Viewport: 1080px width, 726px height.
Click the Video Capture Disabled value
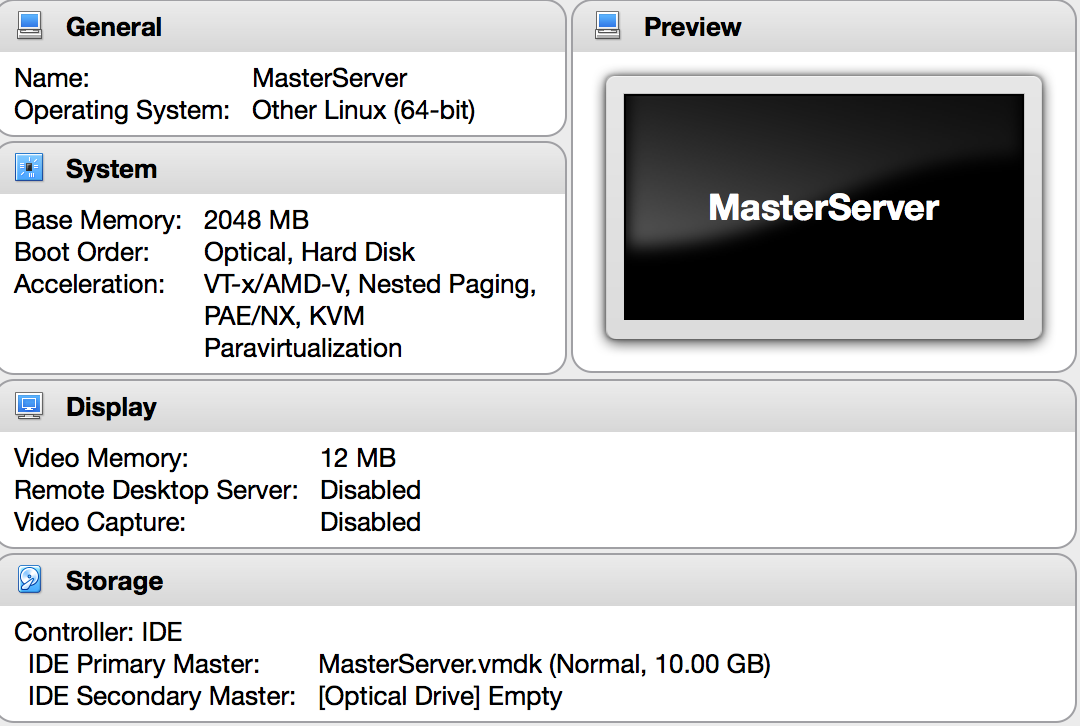(371, 522)
